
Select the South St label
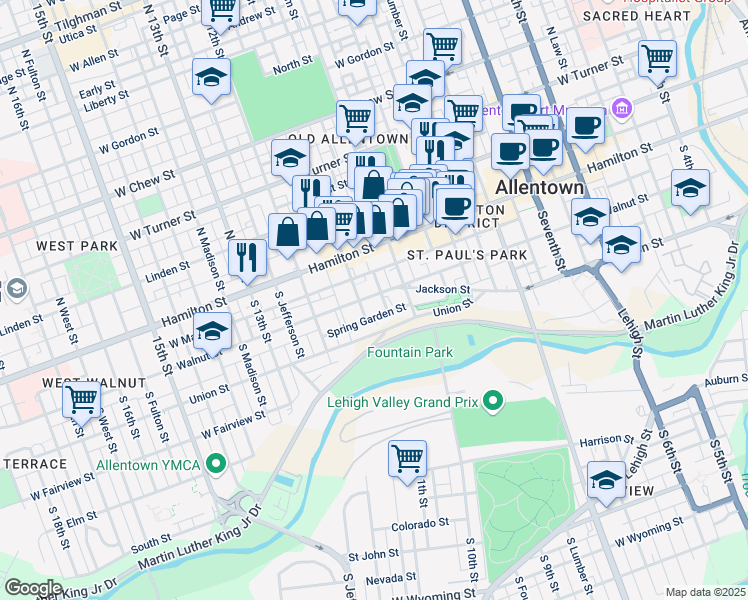coord(151,544)
